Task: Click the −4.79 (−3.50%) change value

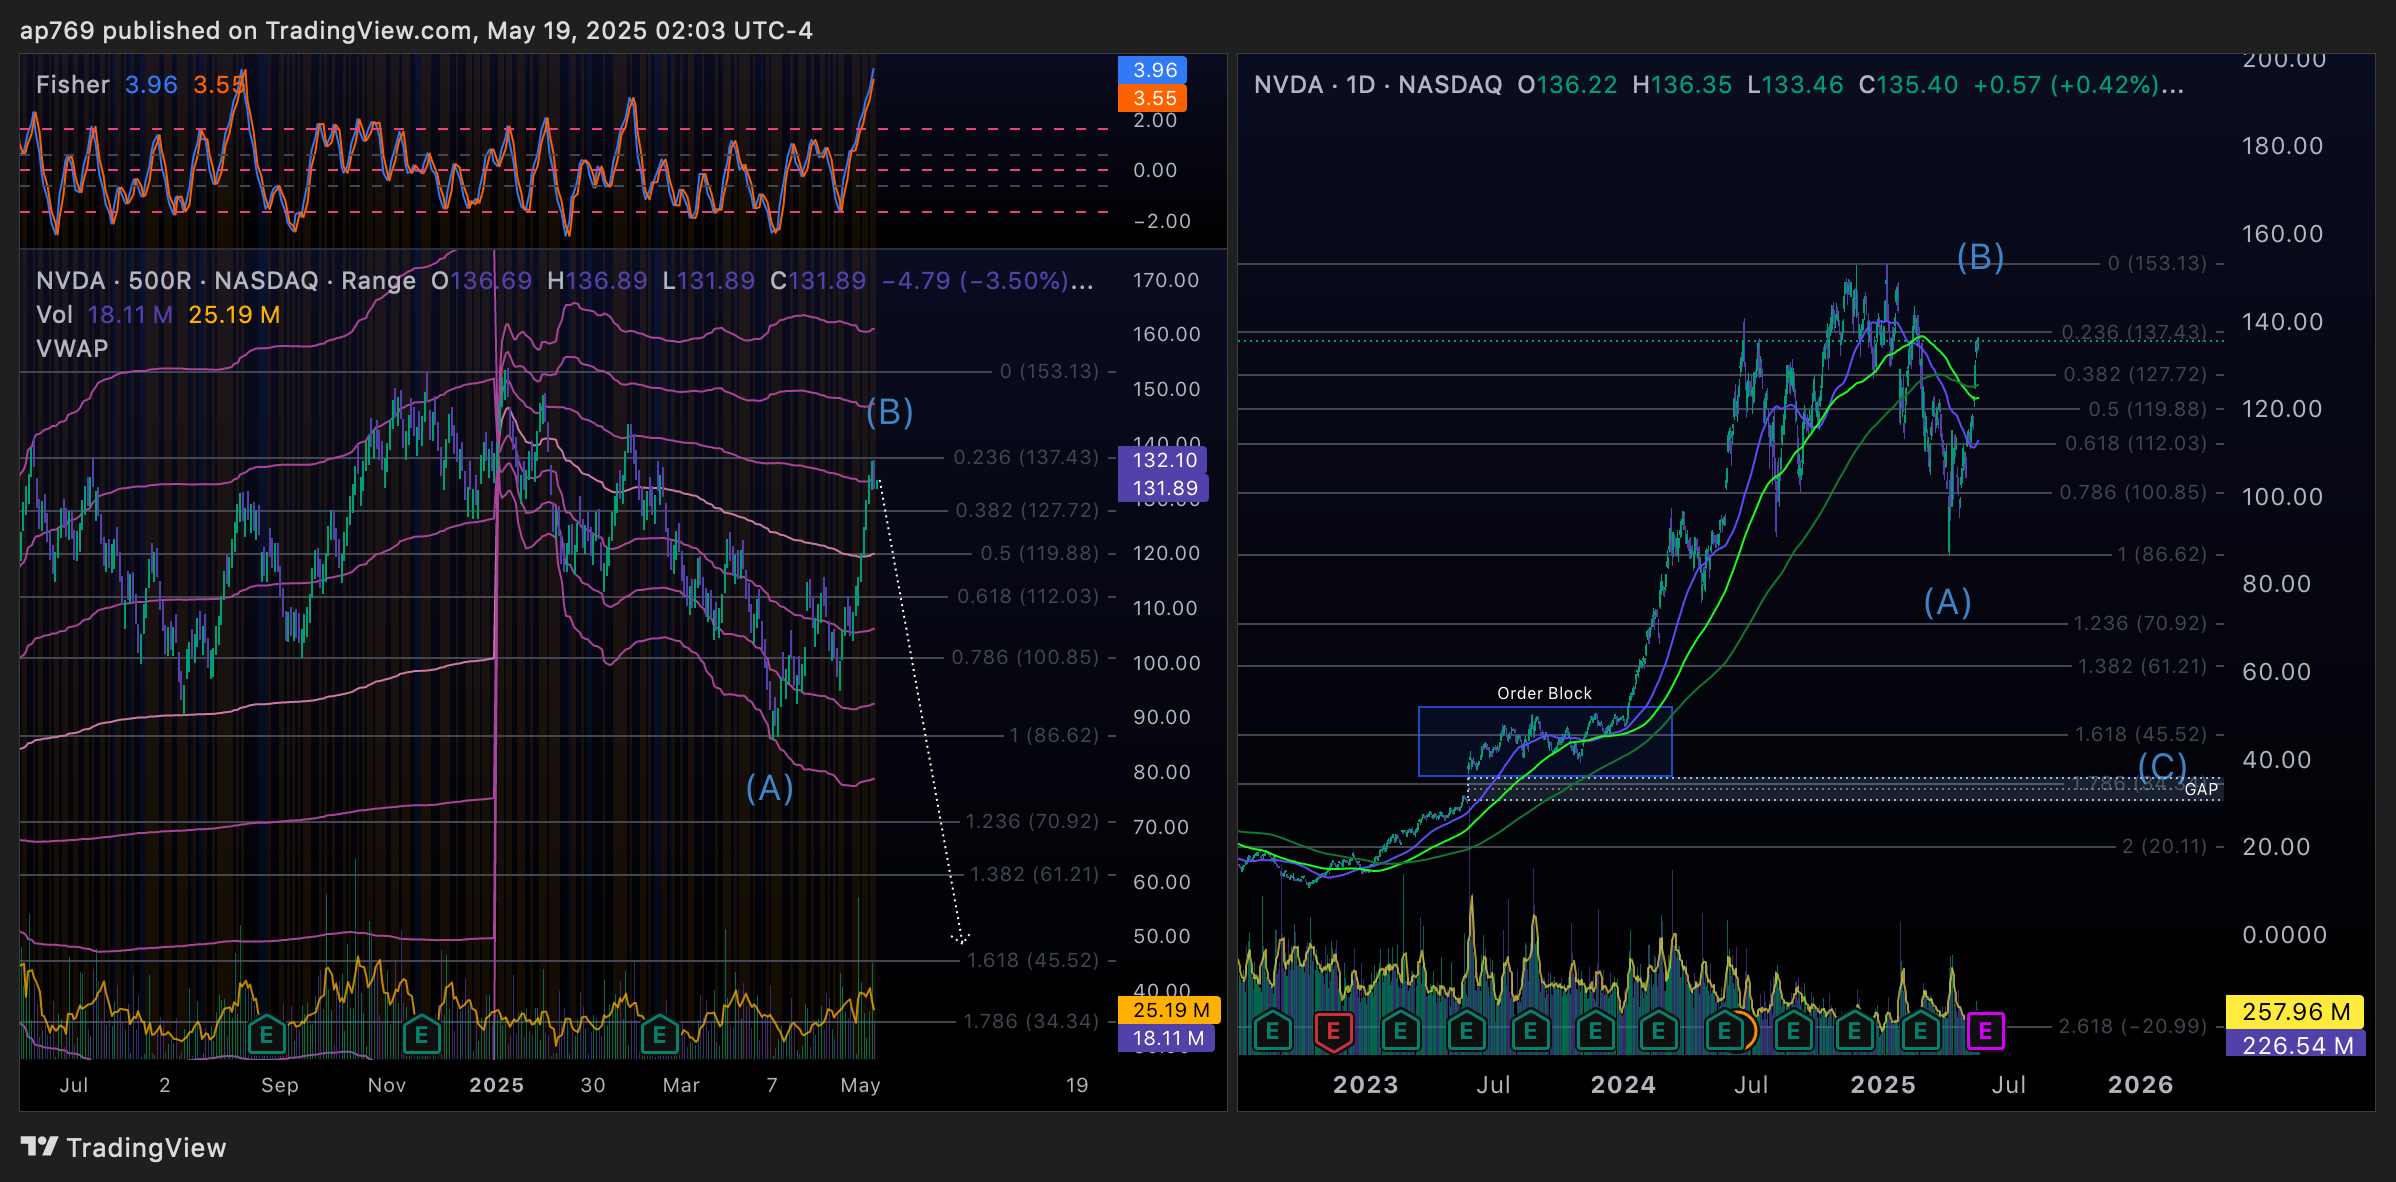Action: coord(974,281)
